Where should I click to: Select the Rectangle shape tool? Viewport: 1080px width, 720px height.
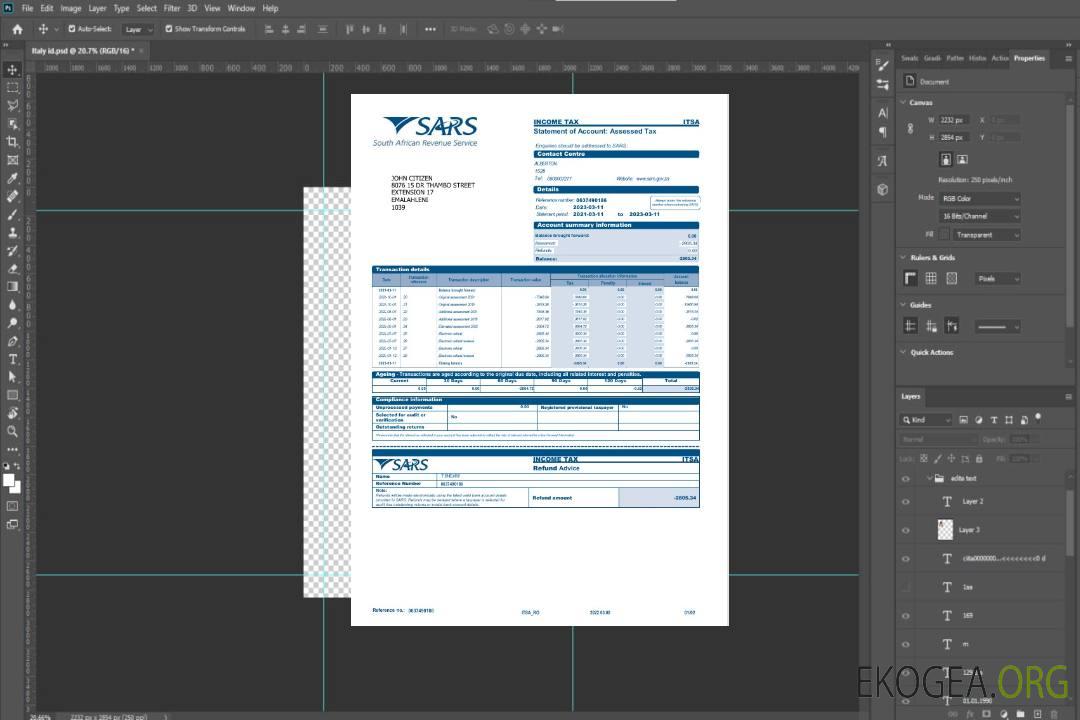coord(12,395)
